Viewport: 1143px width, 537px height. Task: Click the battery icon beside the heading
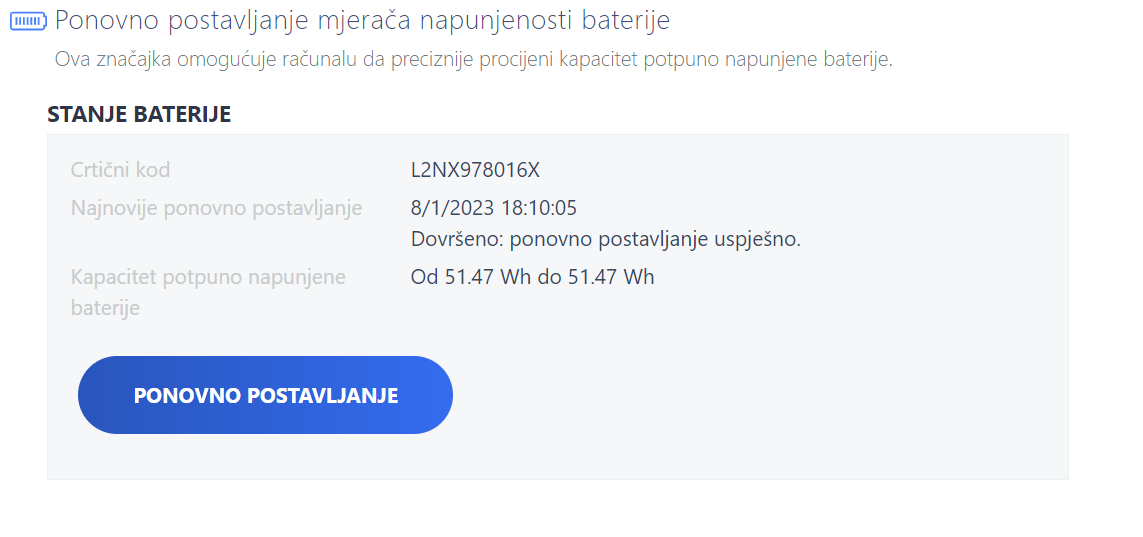pos(28,20)
